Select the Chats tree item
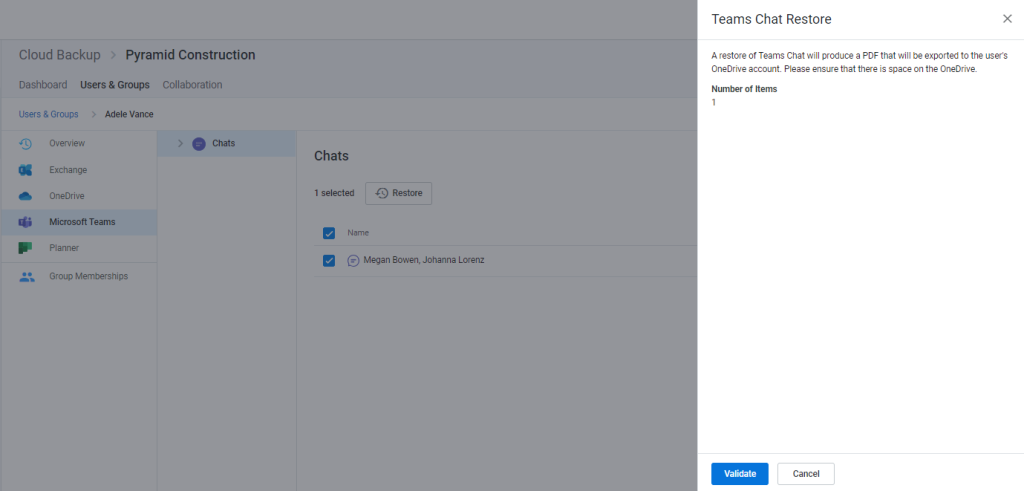 coord(227,144)
